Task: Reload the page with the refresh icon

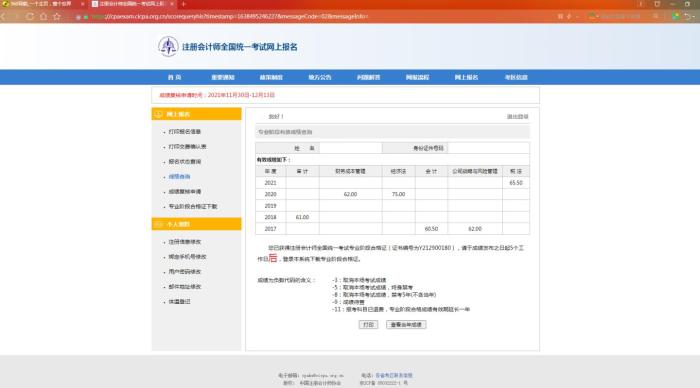Action: (30, 17)
